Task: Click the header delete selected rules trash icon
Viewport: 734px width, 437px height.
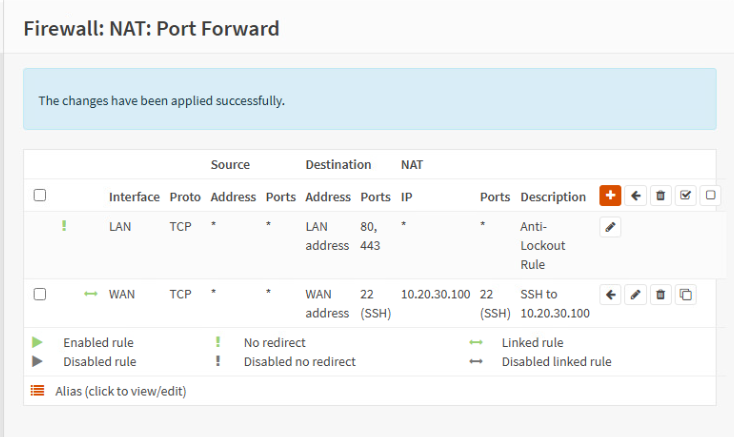Action: coord(660,196)
